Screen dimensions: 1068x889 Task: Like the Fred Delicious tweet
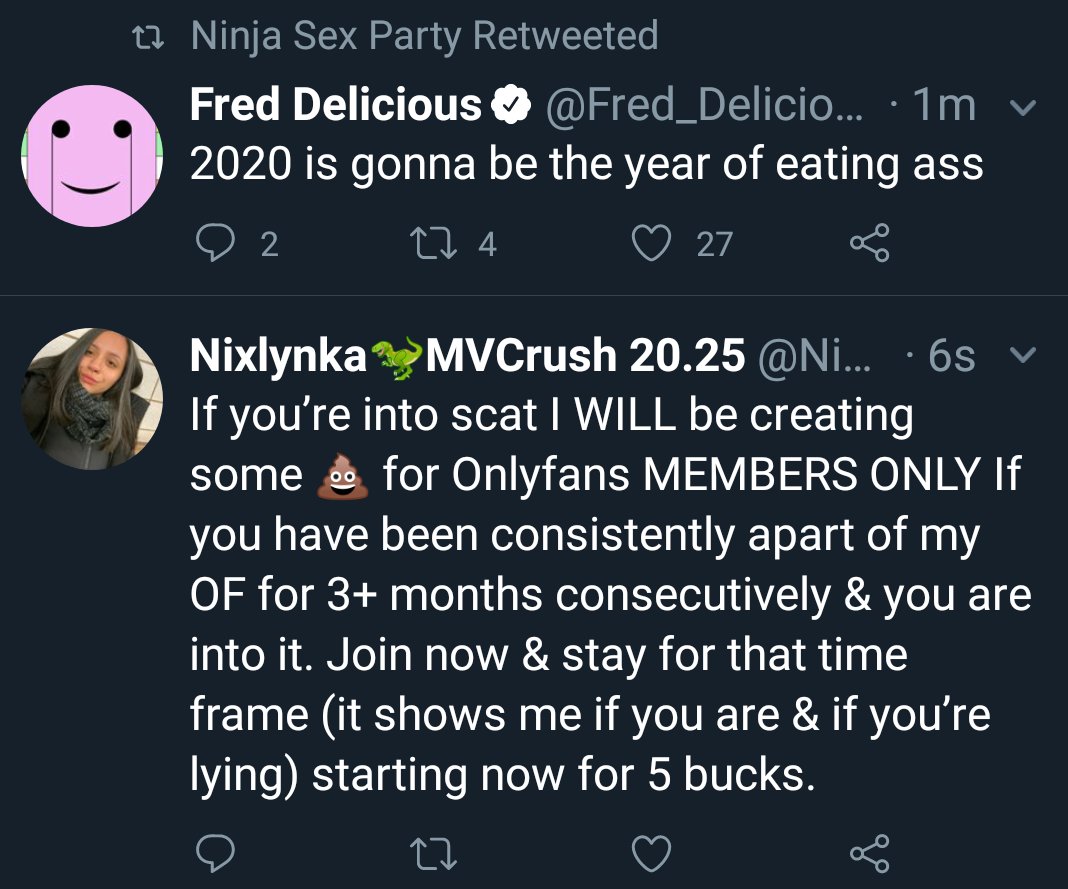(x=653, y=244)
